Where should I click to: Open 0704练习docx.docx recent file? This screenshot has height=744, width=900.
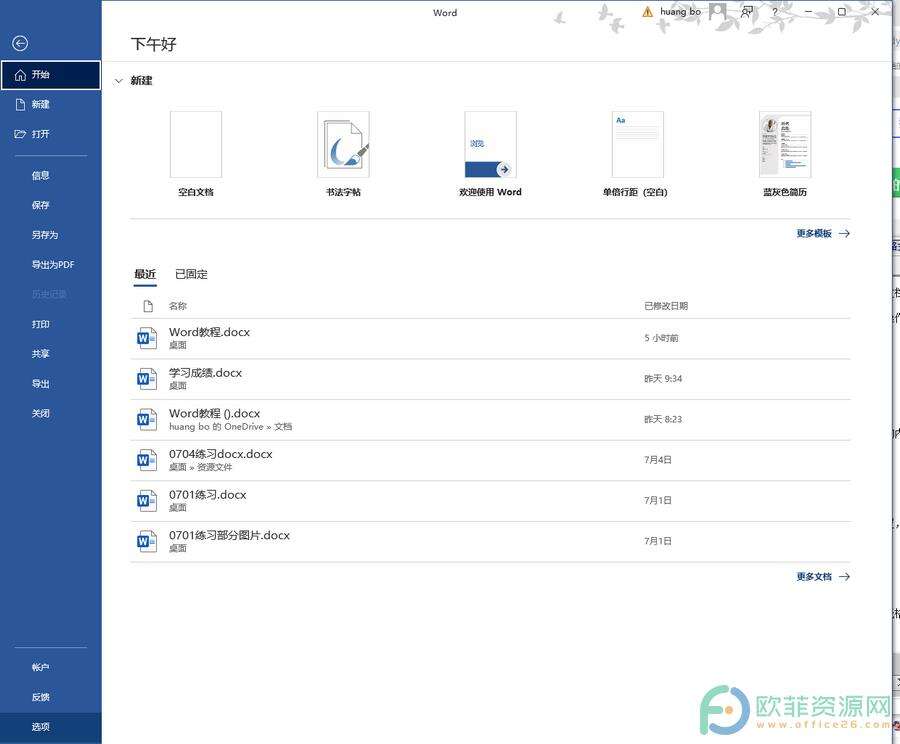(490, 460)
